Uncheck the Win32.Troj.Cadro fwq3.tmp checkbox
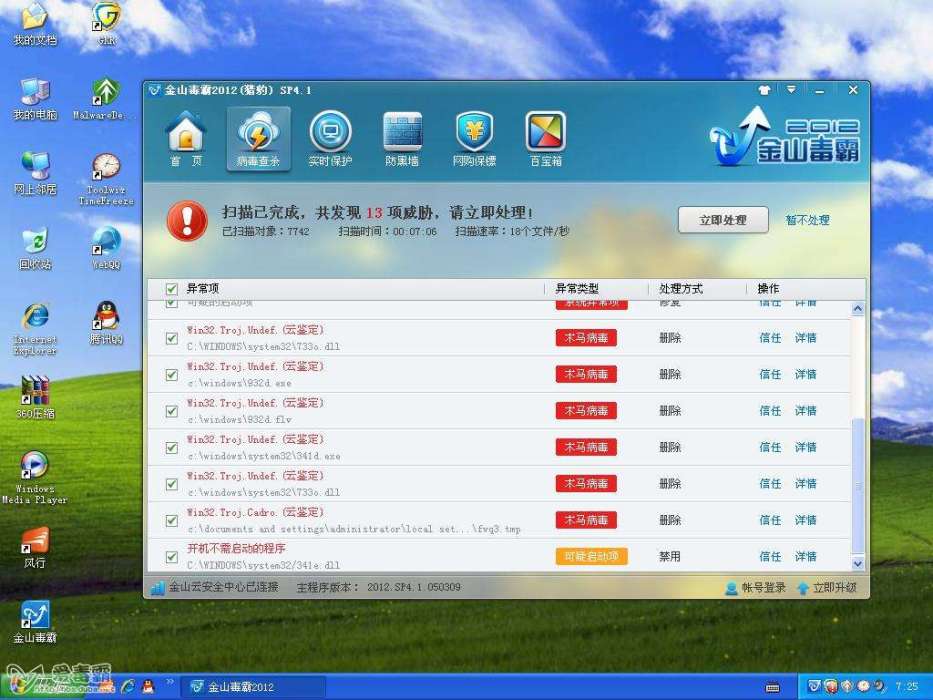Viewport: 933px width, 700px height. coord(171,521)
